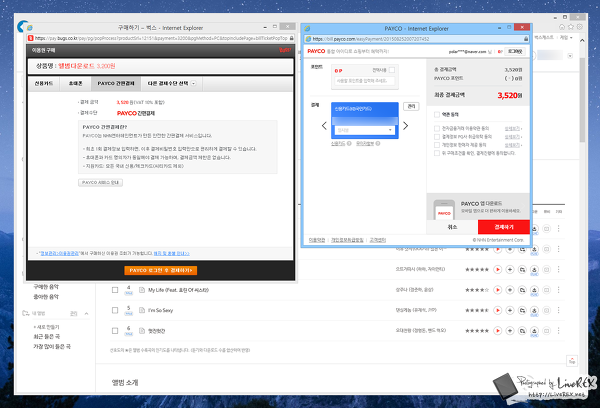Check the 약관 동의 agree-all box
The image size is (600, 408).
click(x=437, y=114)
